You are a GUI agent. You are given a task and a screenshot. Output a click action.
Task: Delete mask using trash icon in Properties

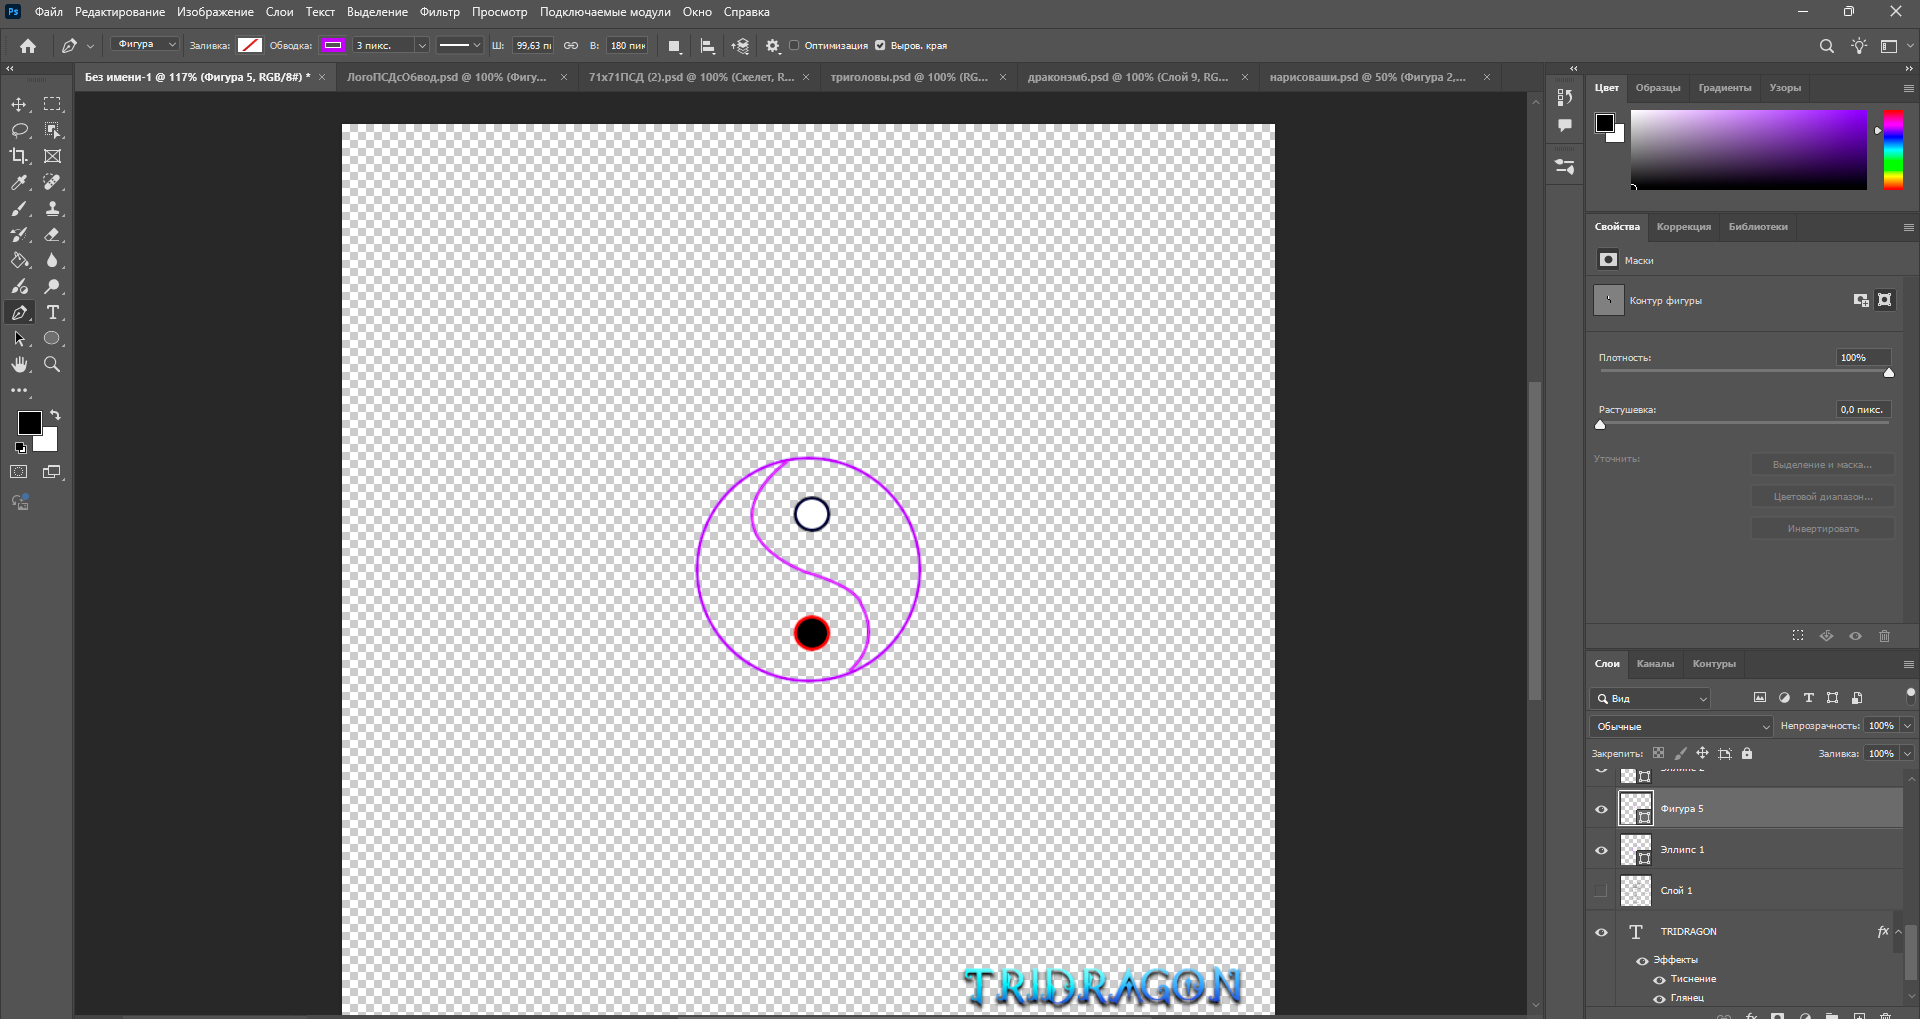pos(1884,636)
